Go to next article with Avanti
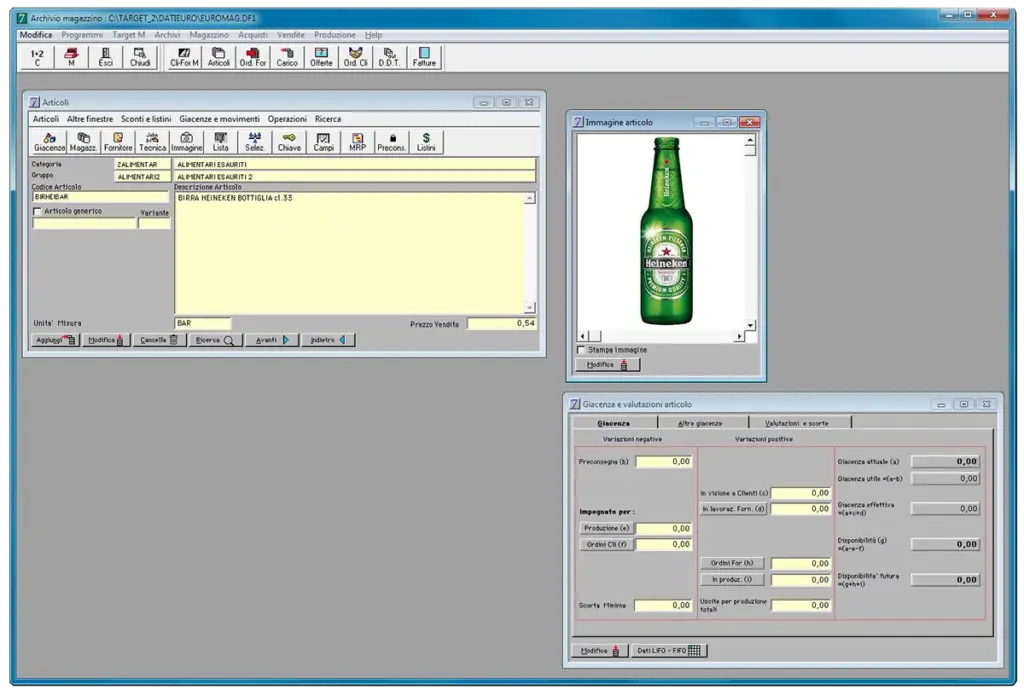The width and height of the screenshot is (1024, 696). coord(272,340)
